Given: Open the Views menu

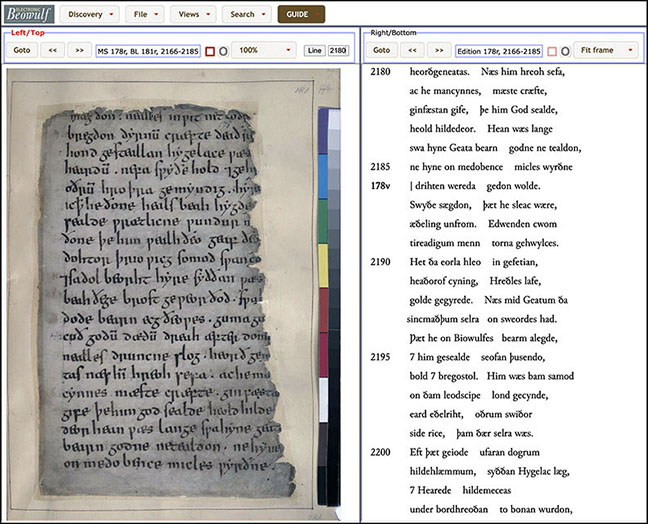Looking at the screenshot, I should 193,14.
